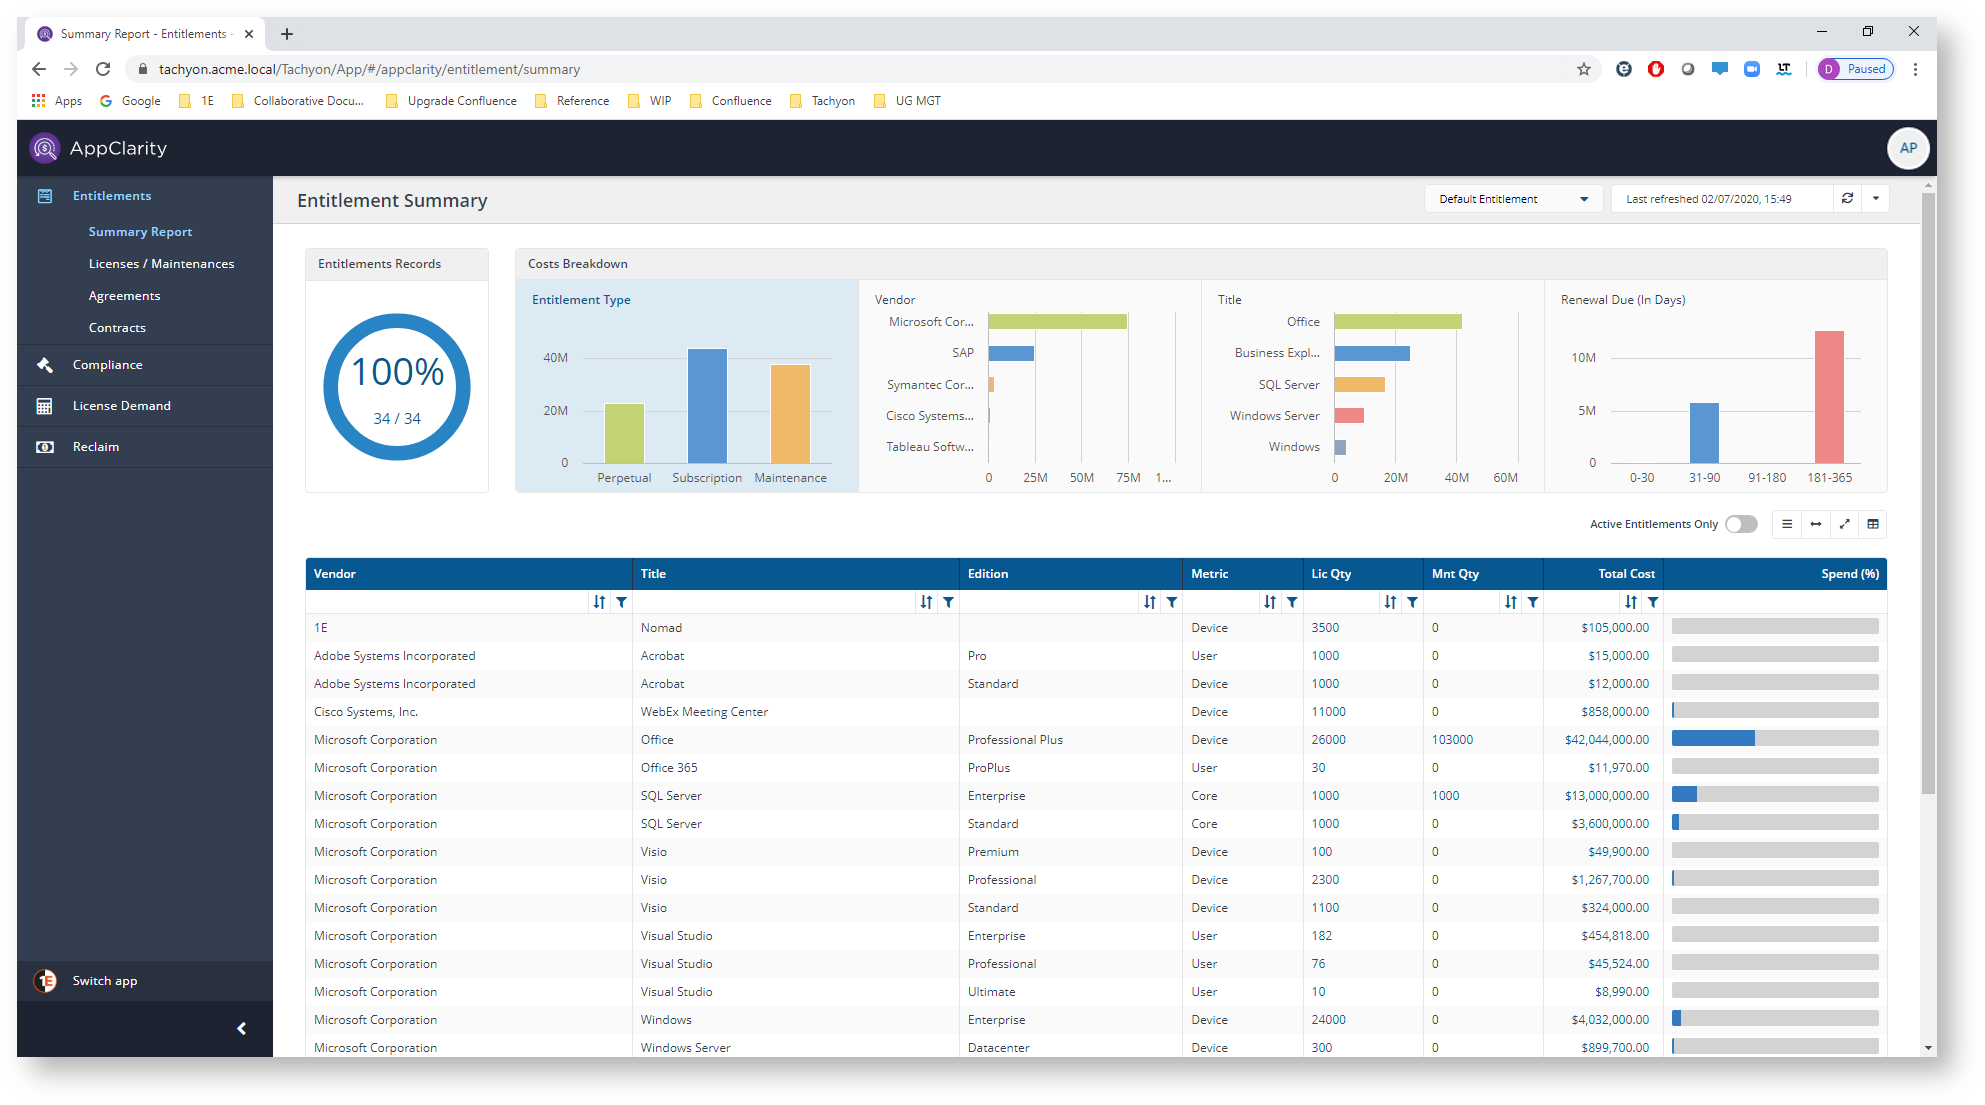
Task: Click the AppClarity logo icon
Action: click(x=45, y=148)
